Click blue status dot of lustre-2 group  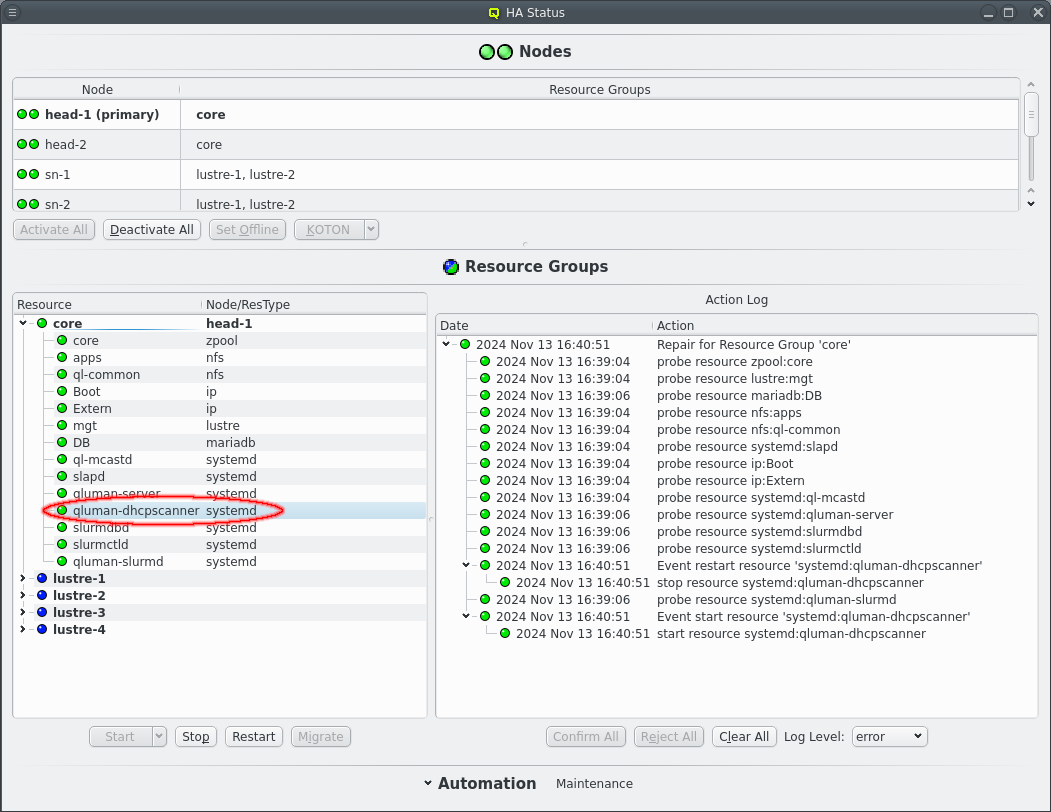[x=42, y=595]
